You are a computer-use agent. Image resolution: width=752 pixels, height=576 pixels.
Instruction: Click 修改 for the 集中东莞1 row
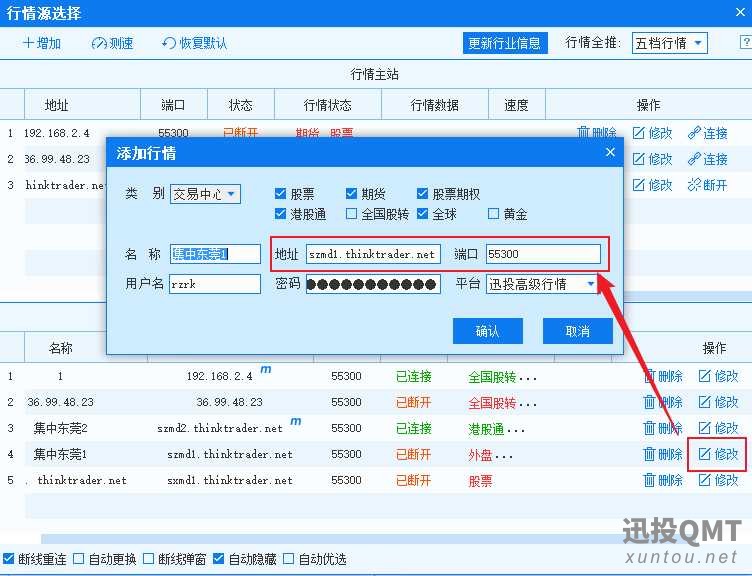click(718, 454)
